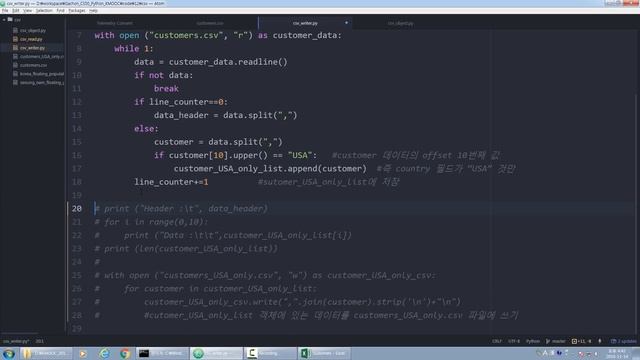Click line number 20 in gutter

77,209
